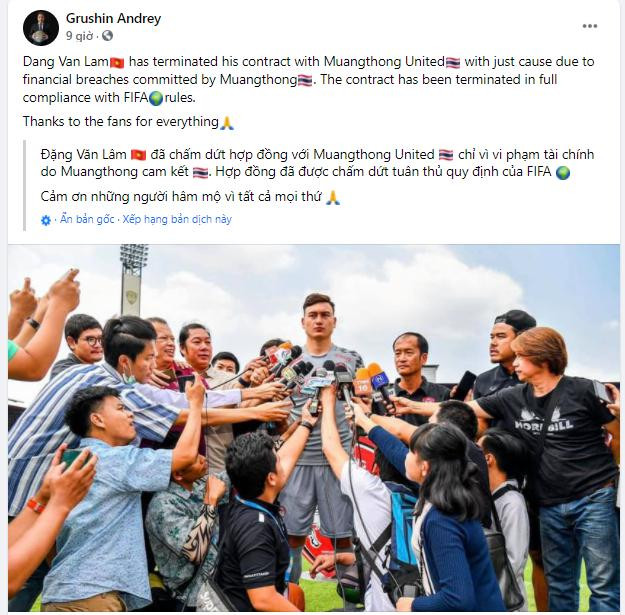Image resolution: width=625 pixels, height=615 pixels.
Task: Click 'Ẩn bản gốc' to hide original
Action: point(87,219)
